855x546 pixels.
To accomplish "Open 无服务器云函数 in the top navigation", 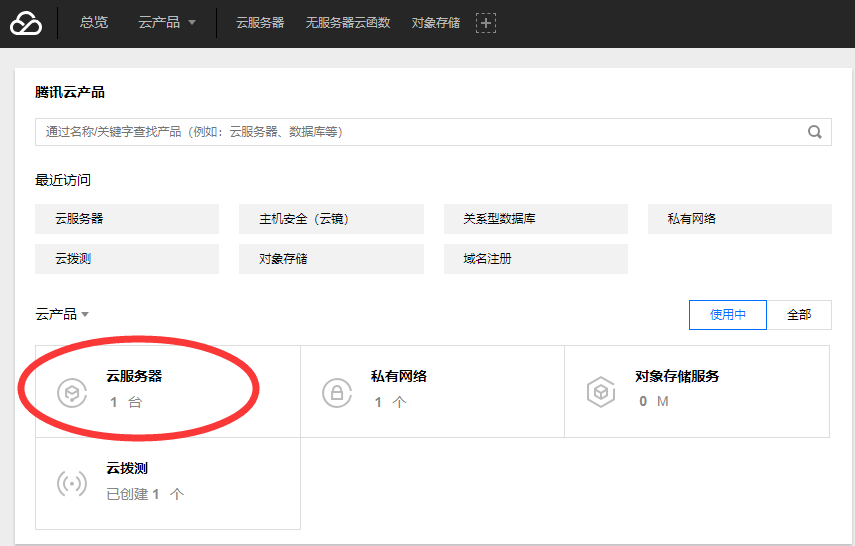I will coord(348,22).
